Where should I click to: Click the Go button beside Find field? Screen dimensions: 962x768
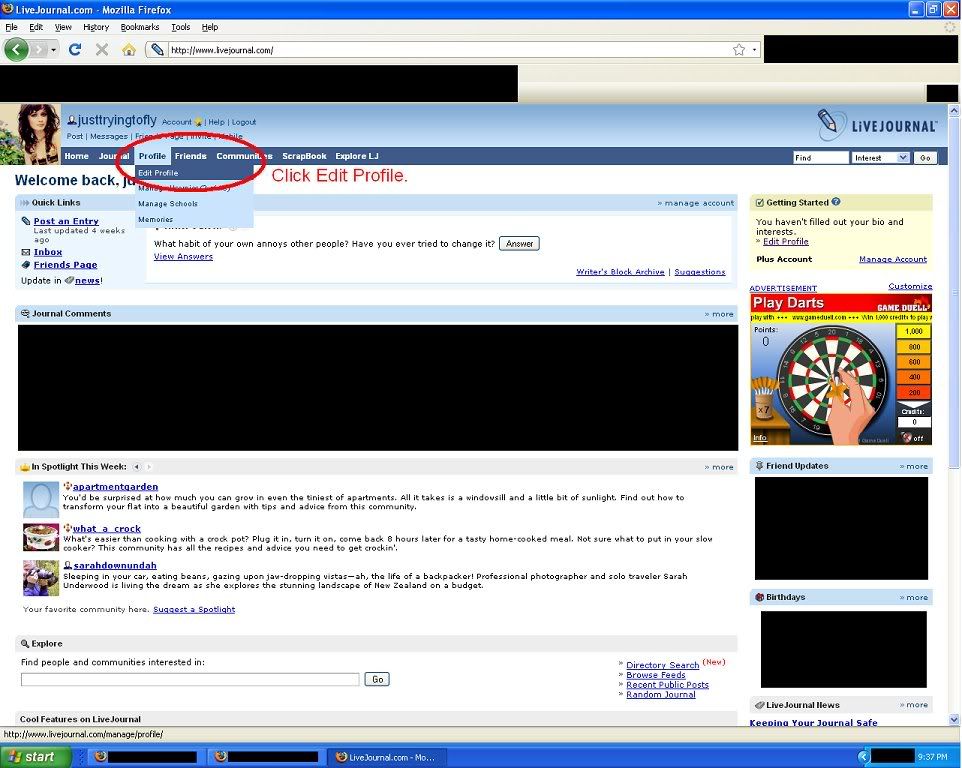coord(925,158)
